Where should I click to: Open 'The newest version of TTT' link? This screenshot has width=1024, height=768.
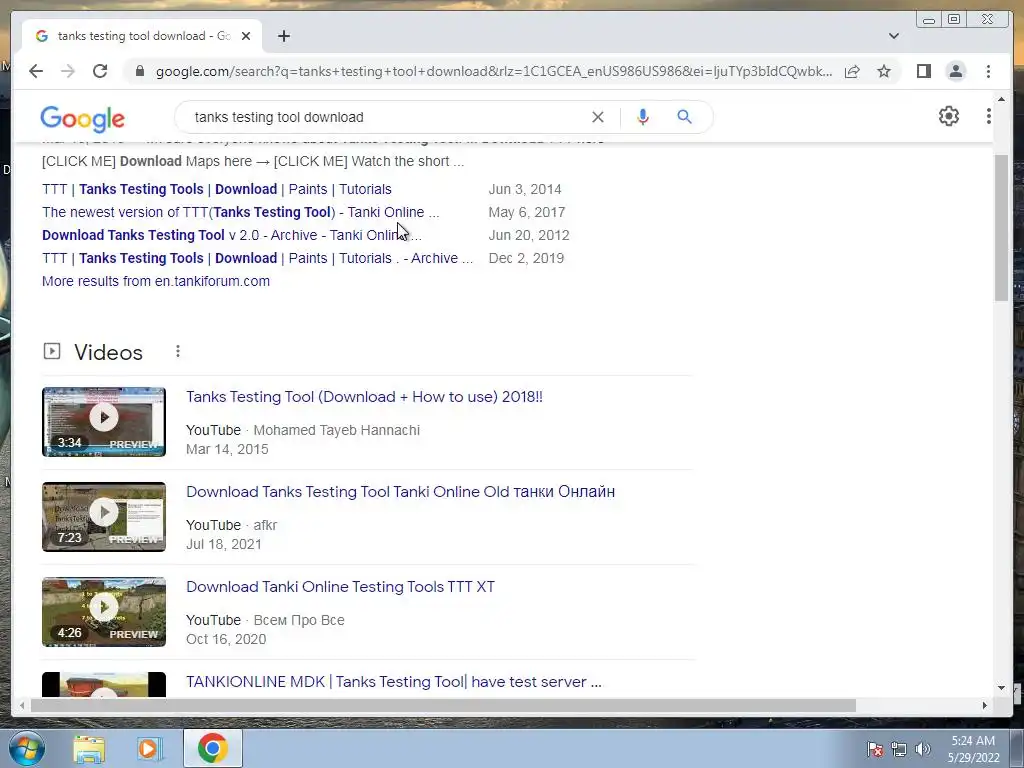(x=240, y=212)
